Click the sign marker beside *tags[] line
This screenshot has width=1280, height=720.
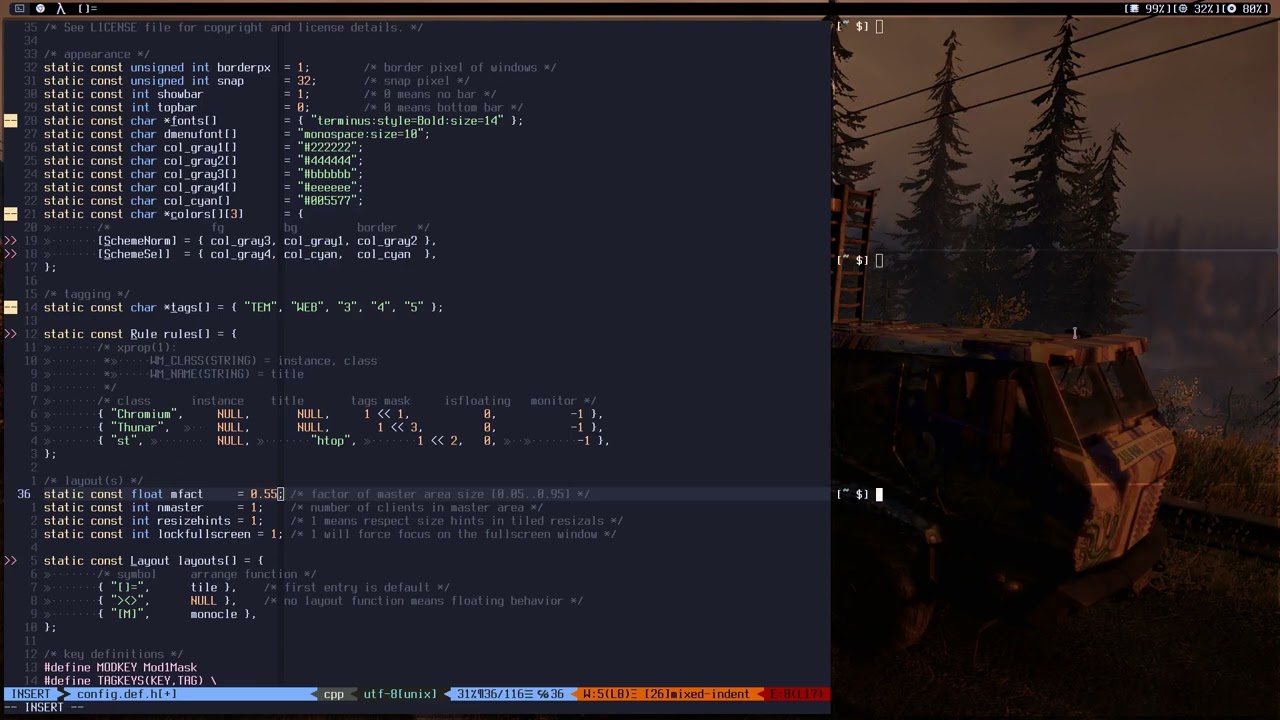[x=10, y=307]
